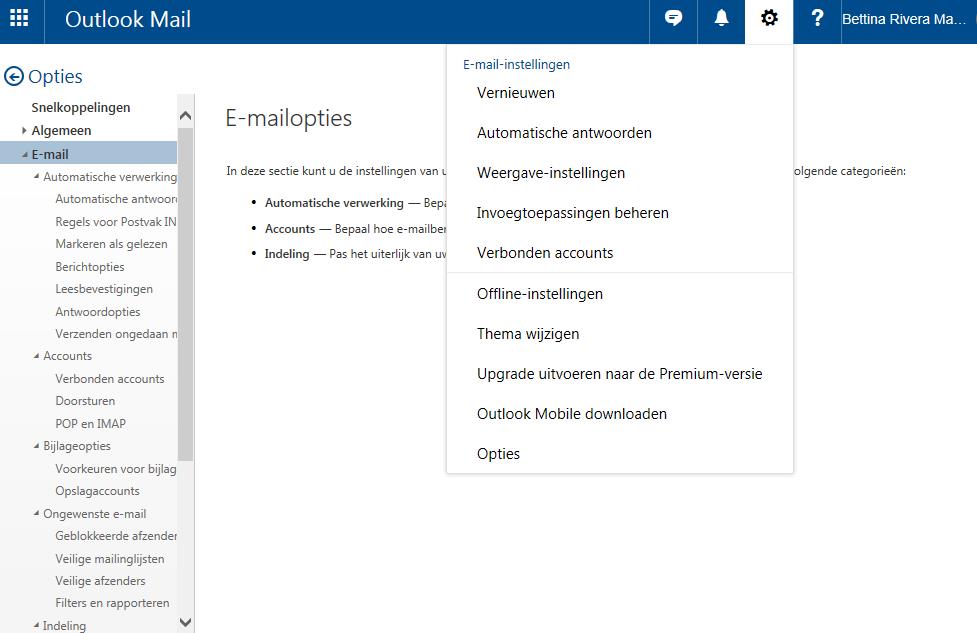Close the settings gear menu

(x=769, y=19)
